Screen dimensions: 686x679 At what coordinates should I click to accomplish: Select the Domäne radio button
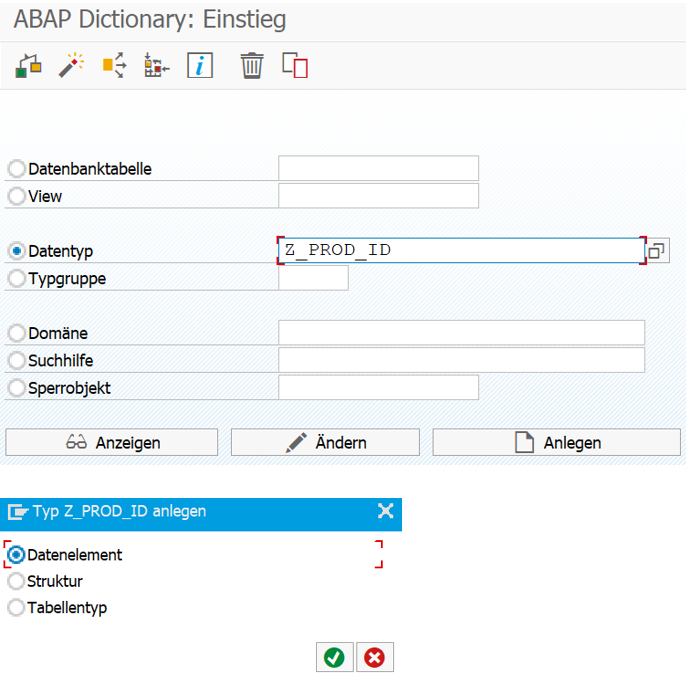[x=17, y=333]
